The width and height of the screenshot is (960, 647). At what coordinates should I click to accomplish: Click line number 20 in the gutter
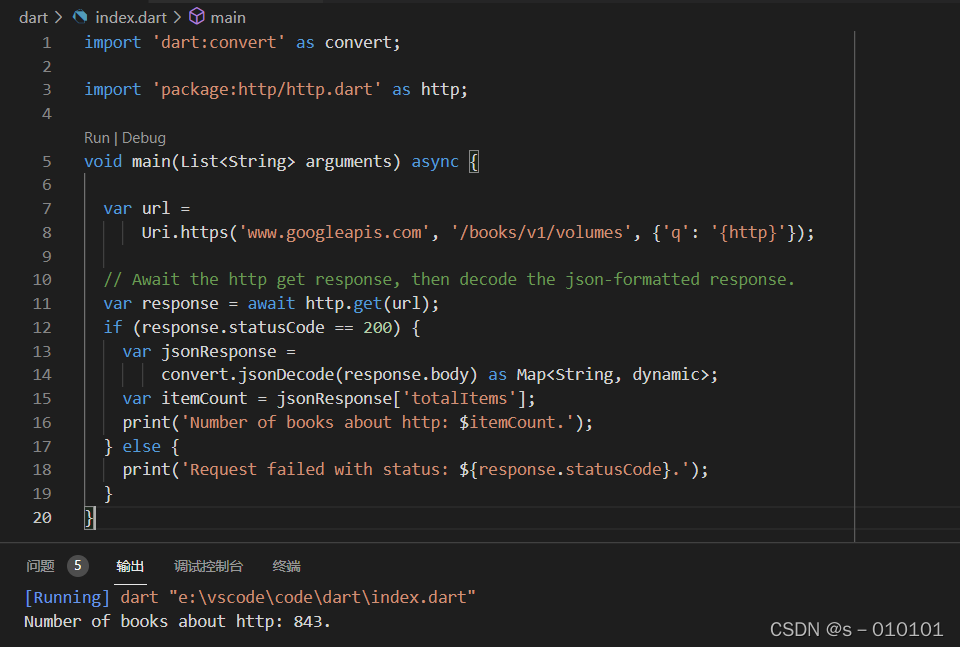point(42,518)
